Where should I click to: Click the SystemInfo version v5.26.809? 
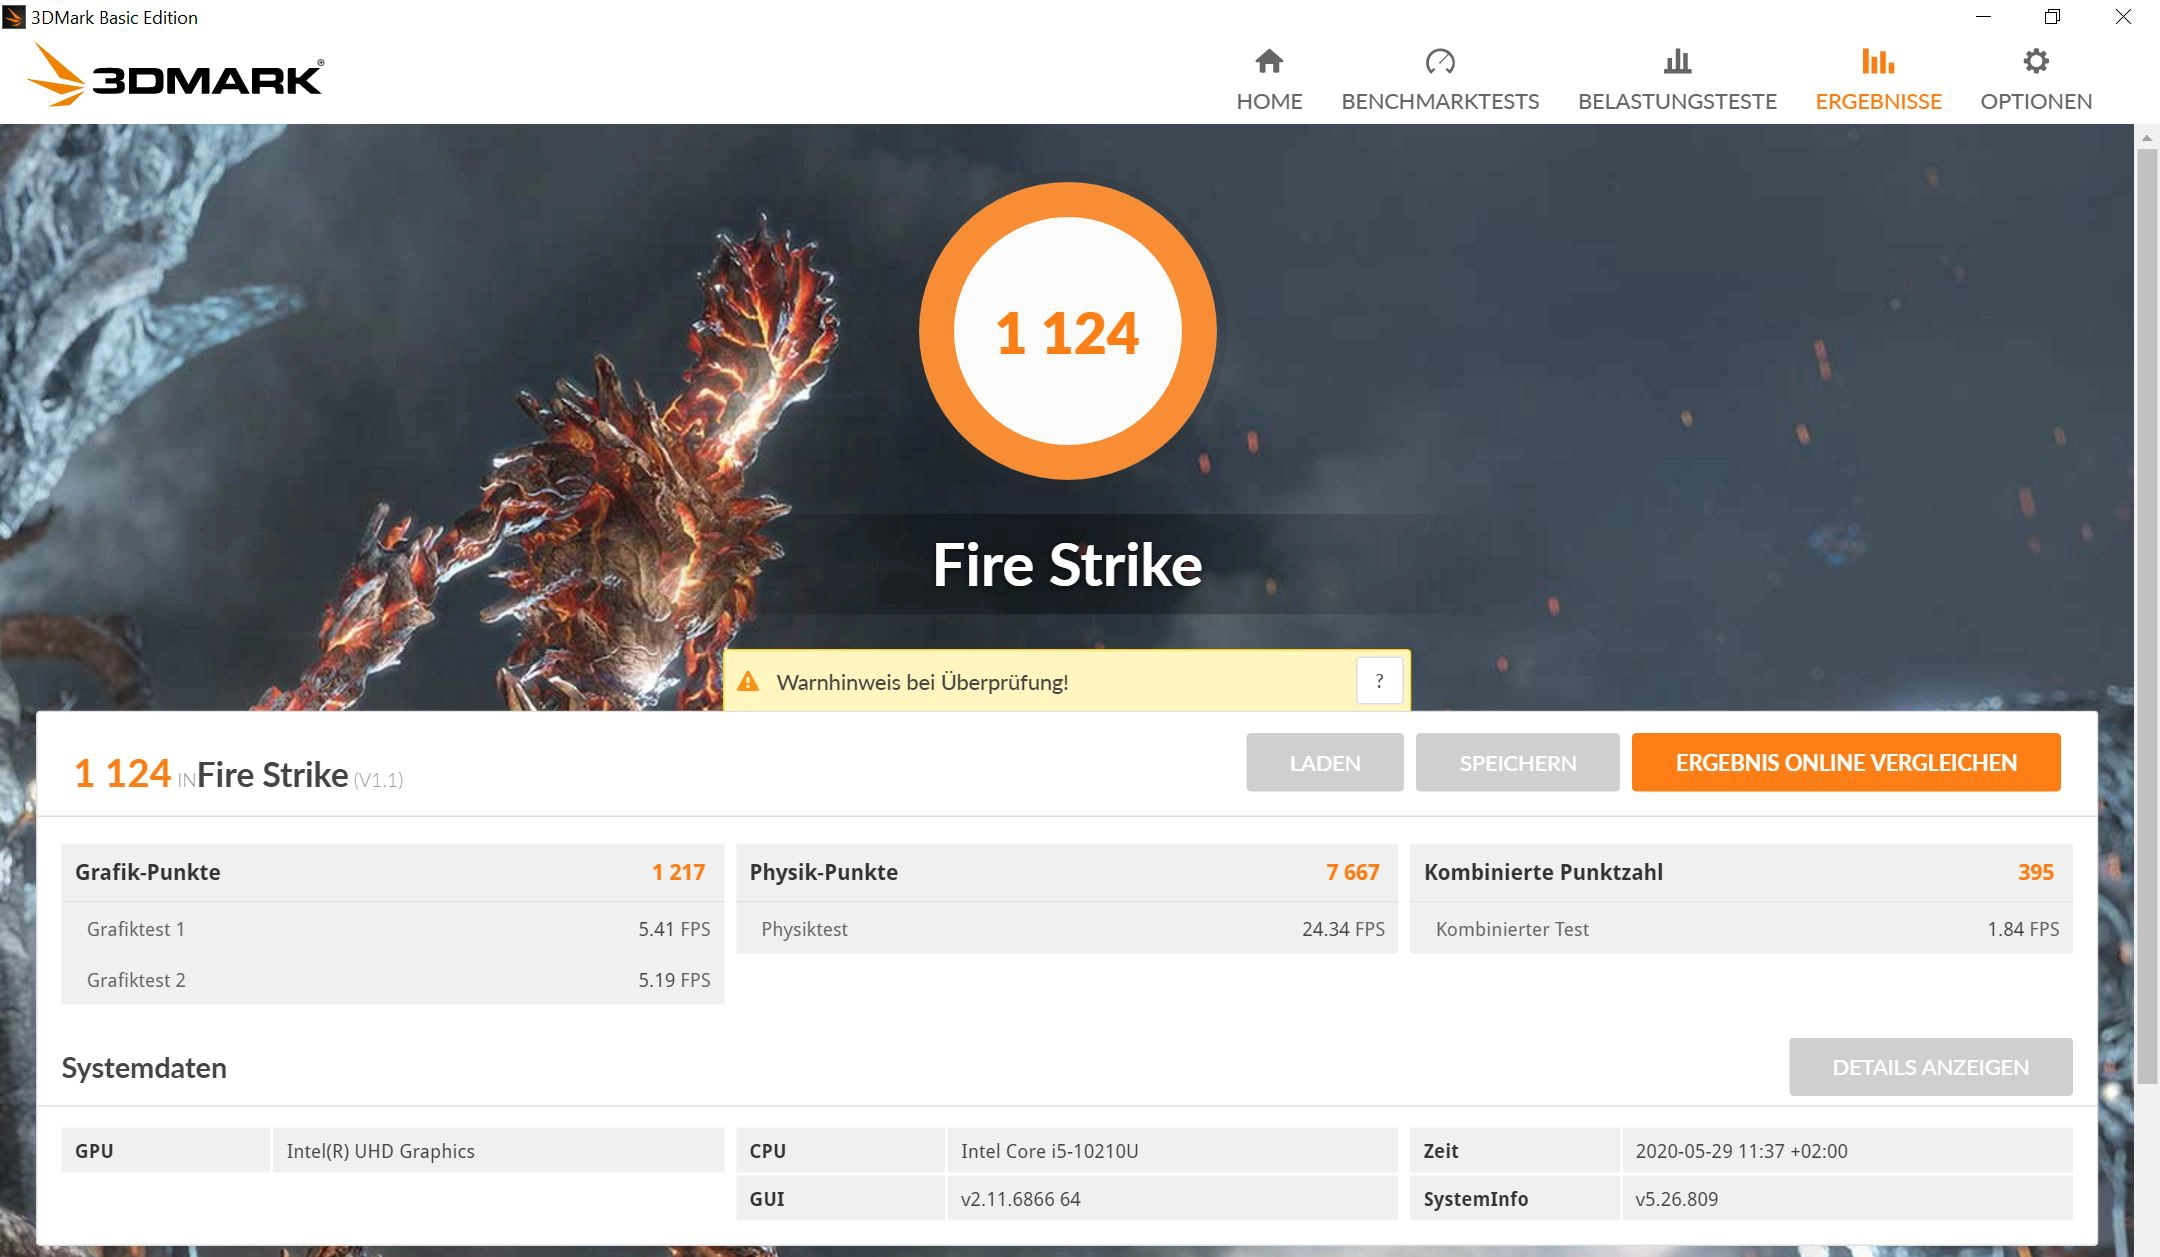(1676, 1199)
